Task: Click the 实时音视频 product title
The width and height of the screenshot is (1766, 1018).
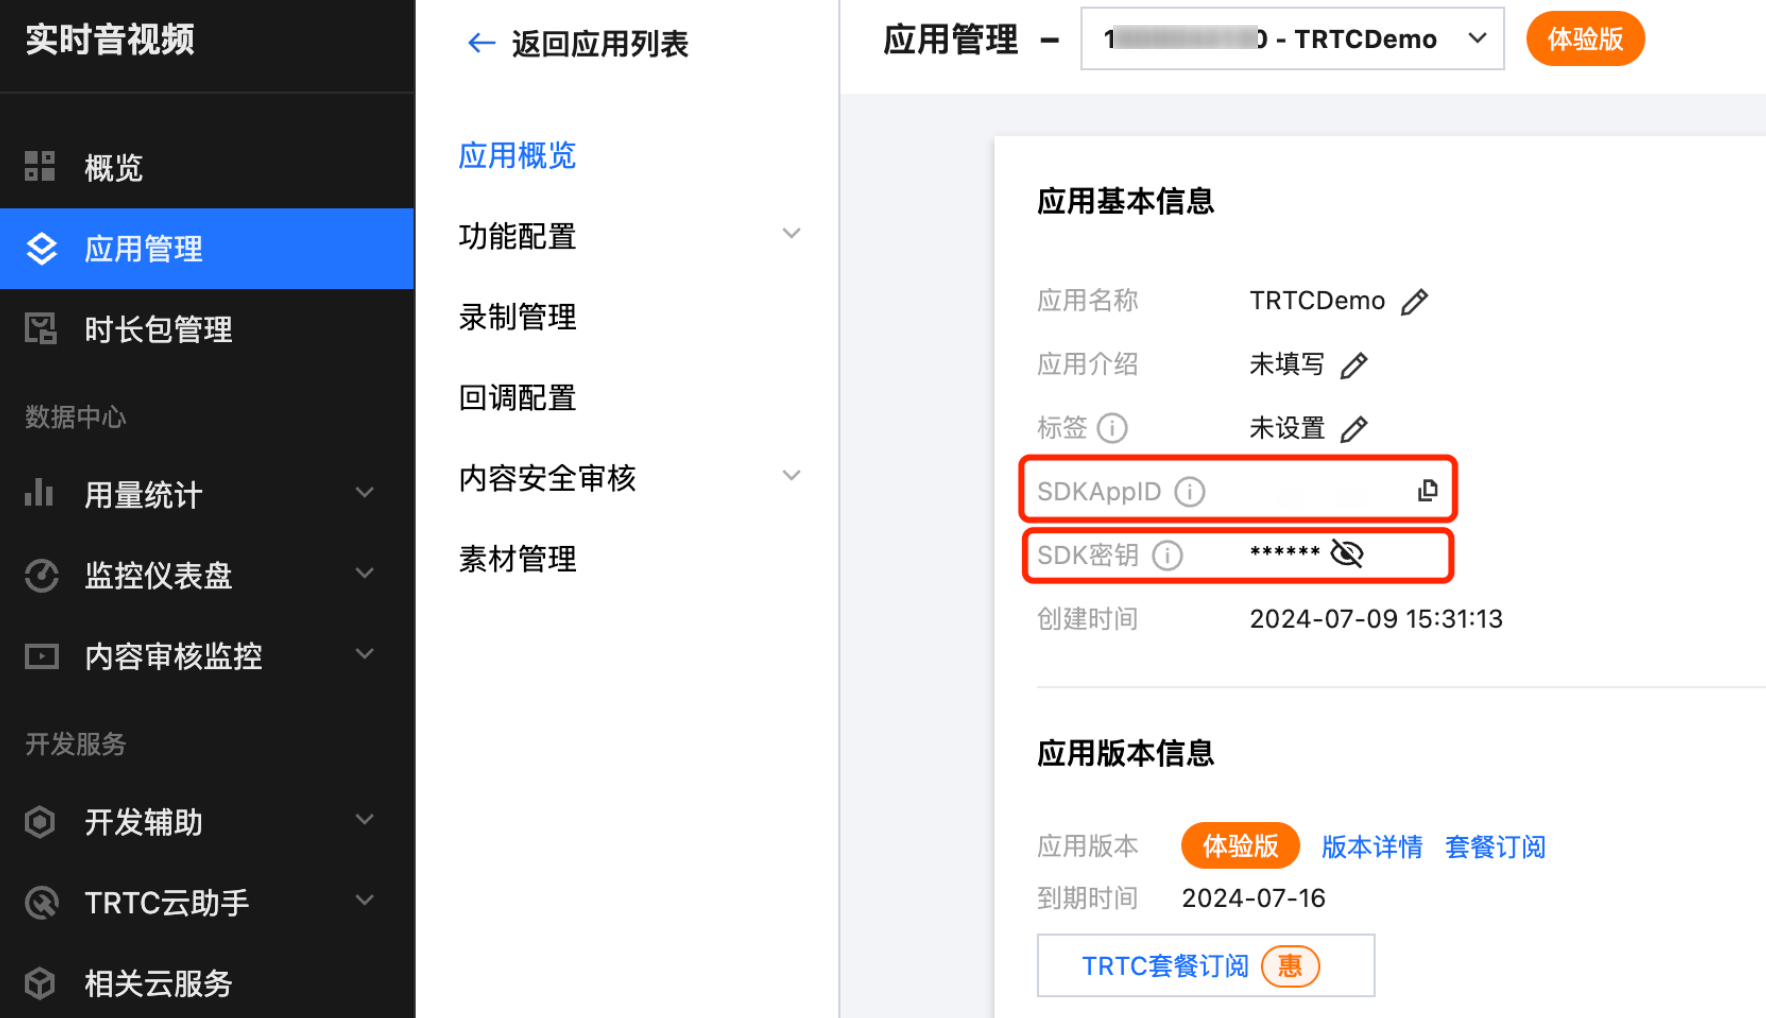Action: (x=110, y=40)
